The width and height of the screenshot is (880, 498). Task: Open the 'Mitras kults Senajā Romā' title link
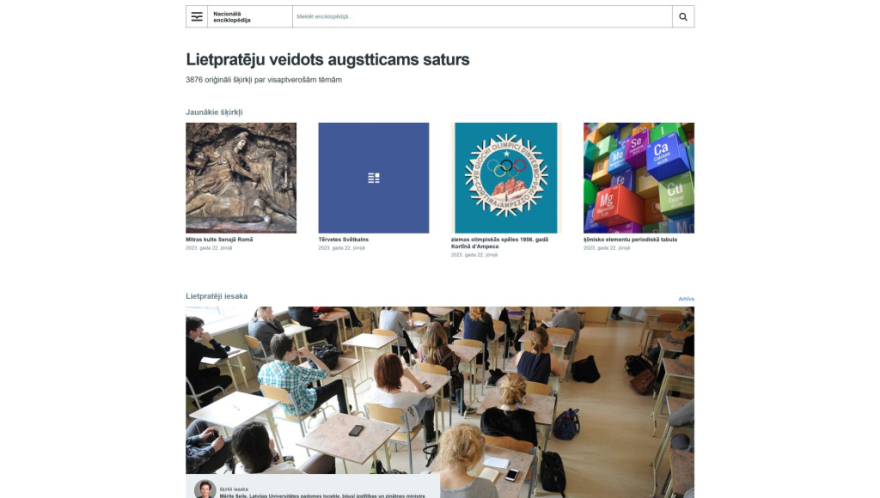coord(219,239)
